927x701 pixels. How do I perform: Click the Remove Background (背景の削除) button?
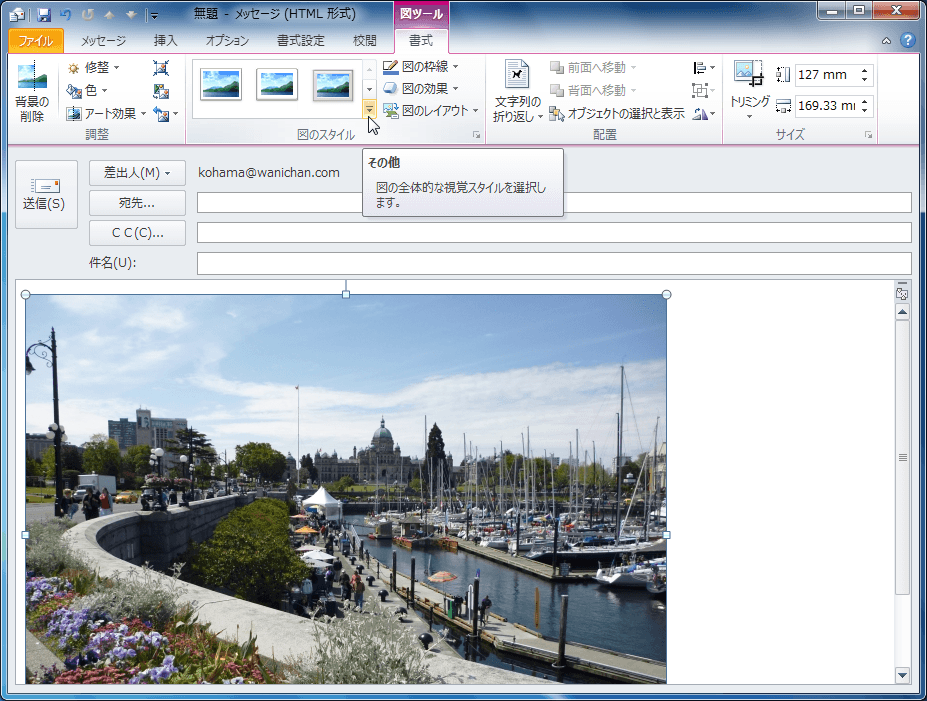(x=32, y=92)
